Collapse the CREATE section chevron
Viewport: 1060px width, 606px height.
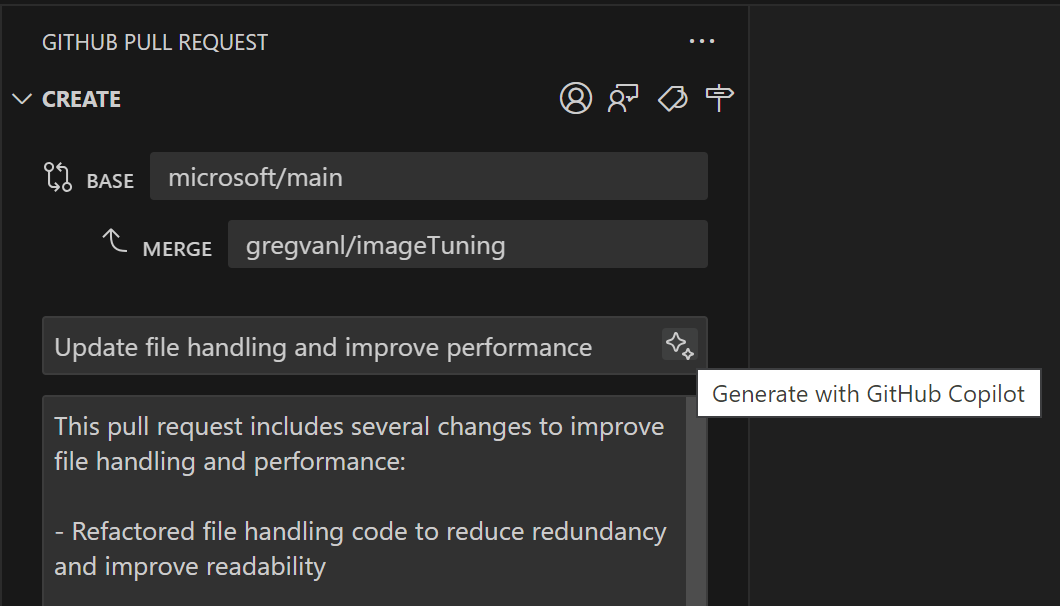[x=21, y=98]
